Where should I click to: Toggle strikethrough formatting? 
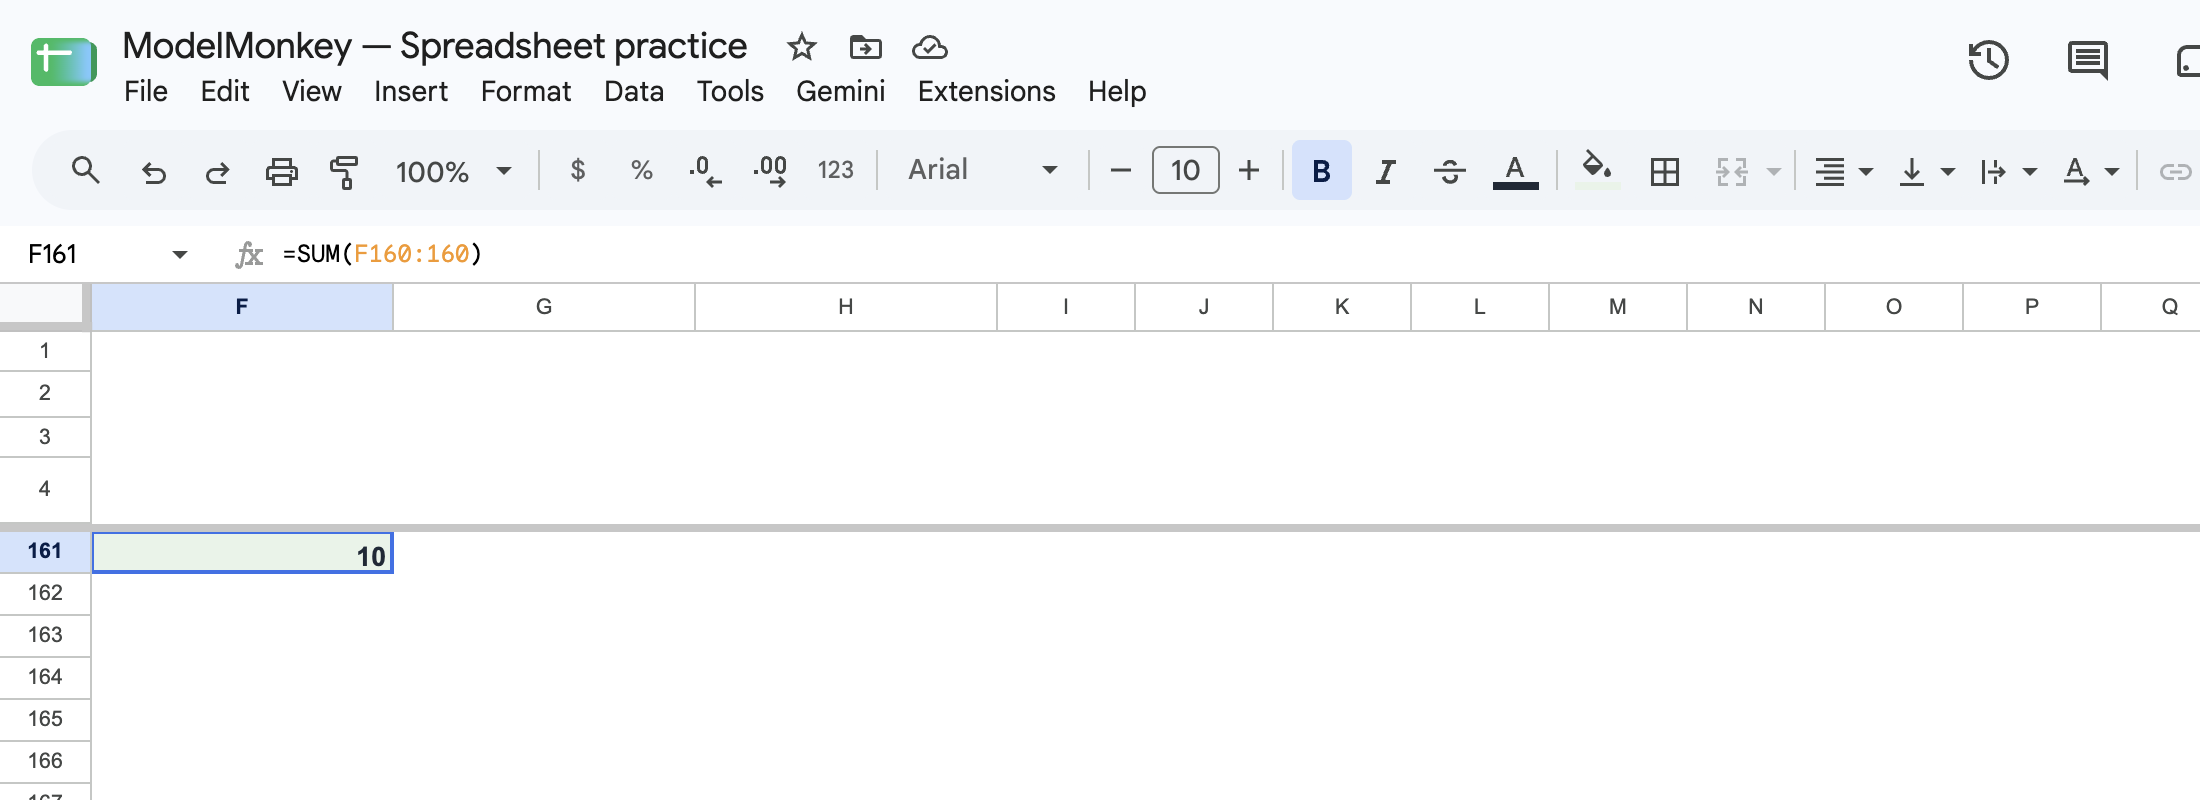pyautogui.click(x=1449, y=172)
